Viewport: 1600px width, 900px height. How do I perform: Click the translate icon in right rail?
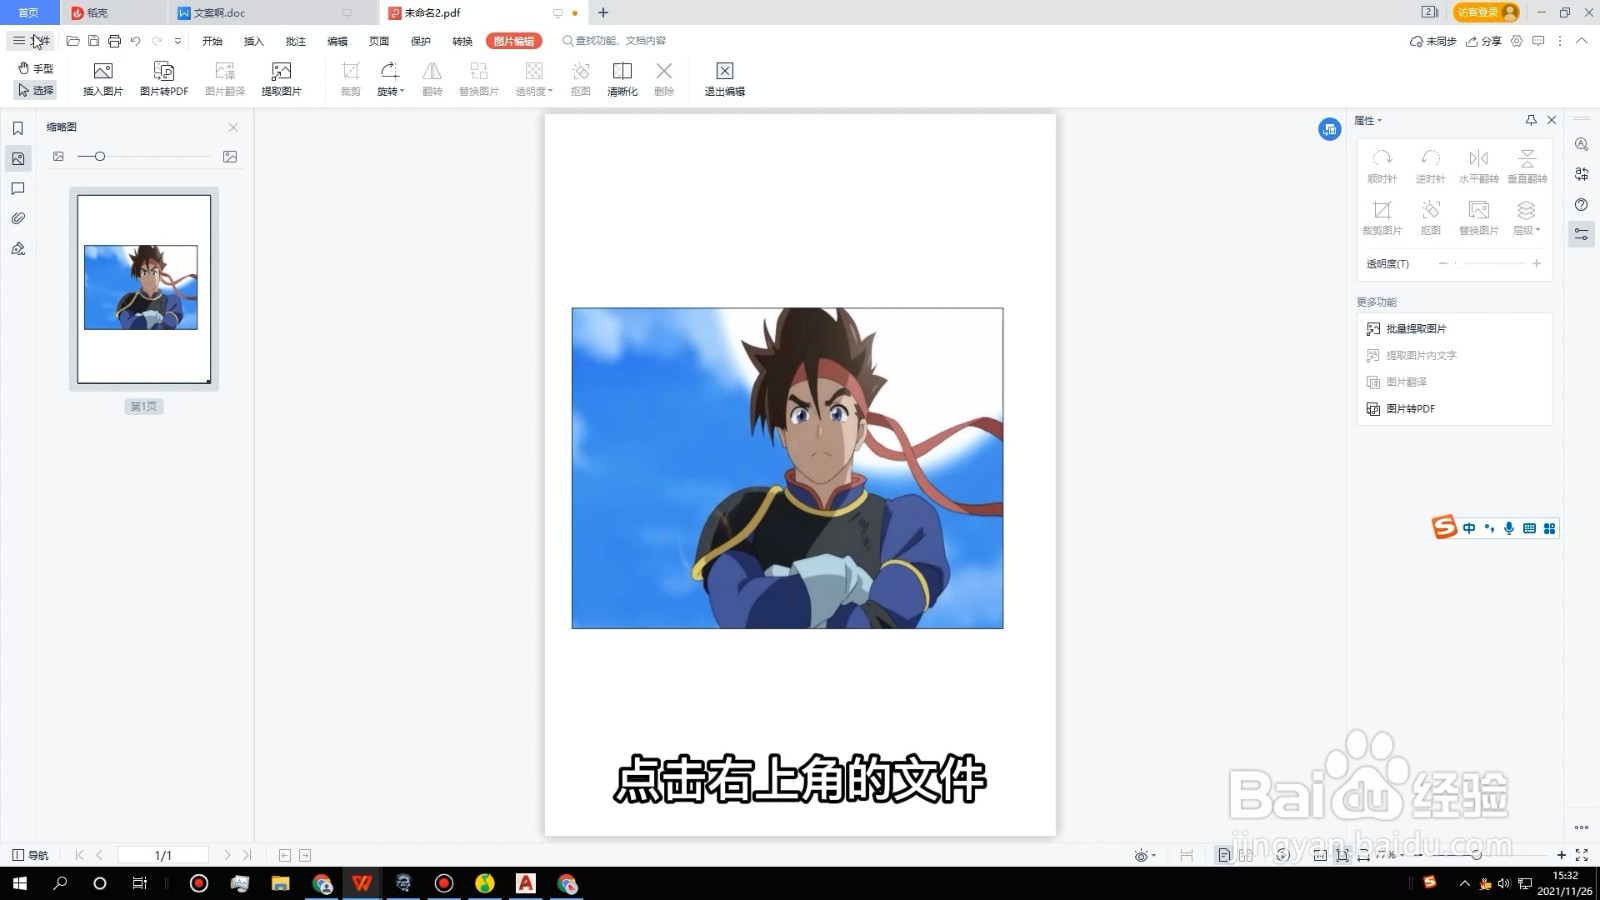tap(1581, 174)
